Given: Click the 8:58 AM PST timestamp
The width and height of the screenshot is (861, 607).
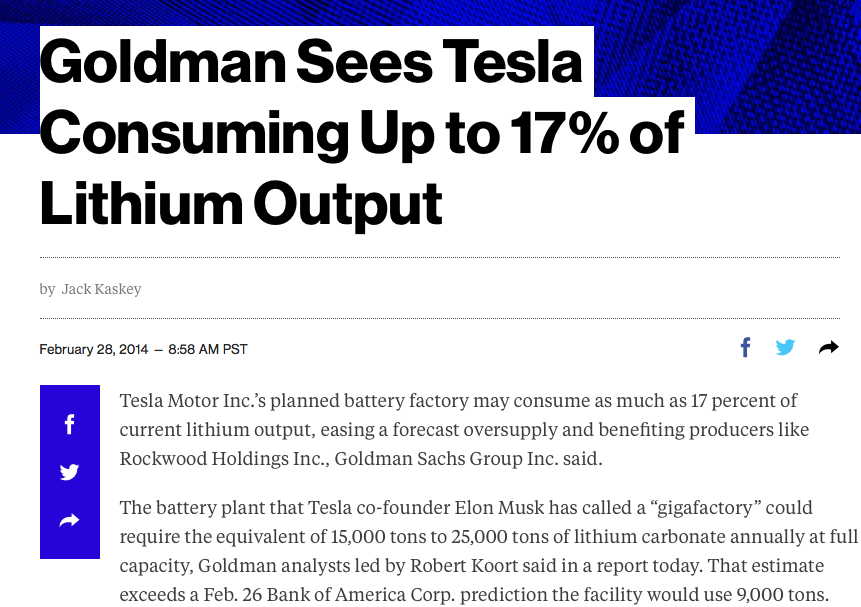Looking at the screenshot, I should point(208,348).
